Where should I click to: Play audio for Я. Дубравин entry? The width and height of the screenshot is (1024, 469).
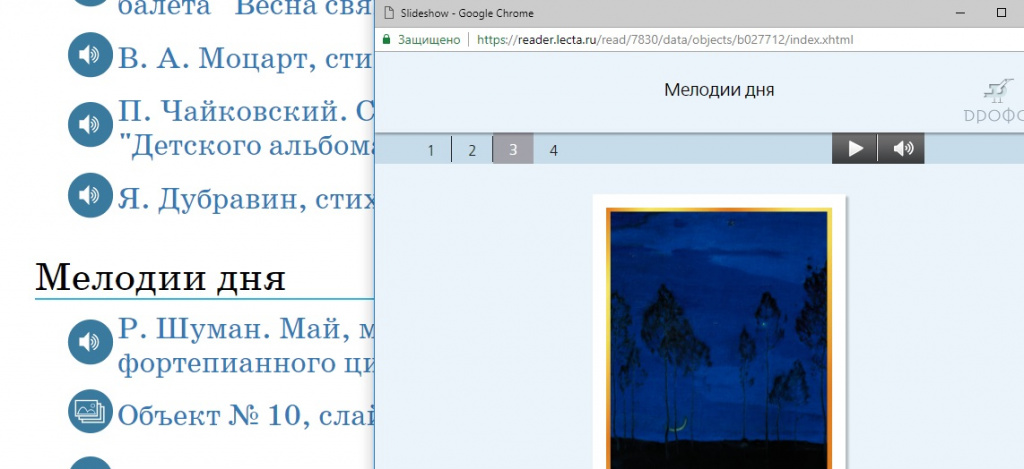90,195
